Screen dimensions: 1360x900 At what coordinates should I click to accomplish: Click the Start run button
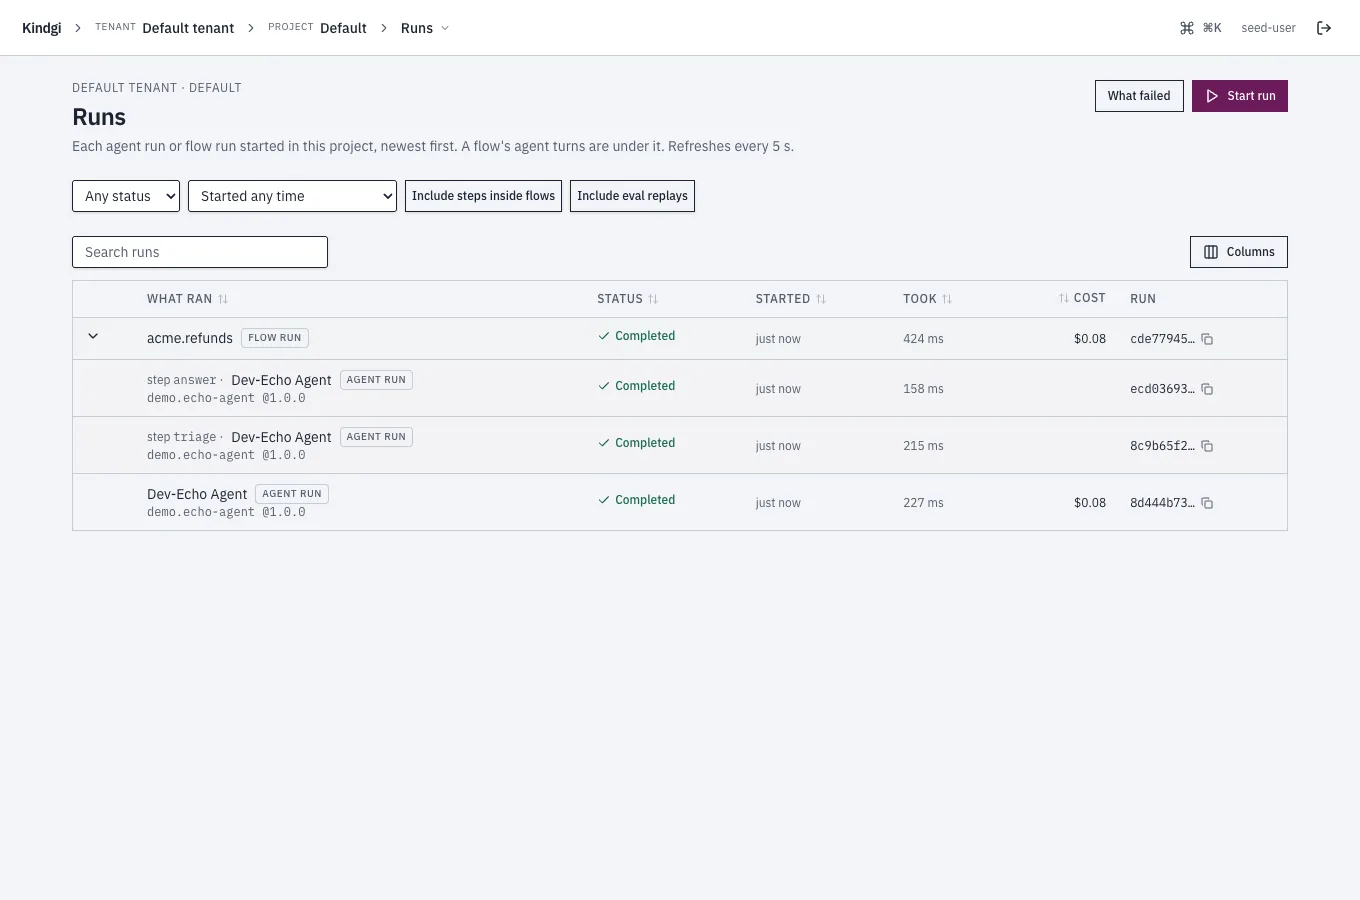[1240, 96]
